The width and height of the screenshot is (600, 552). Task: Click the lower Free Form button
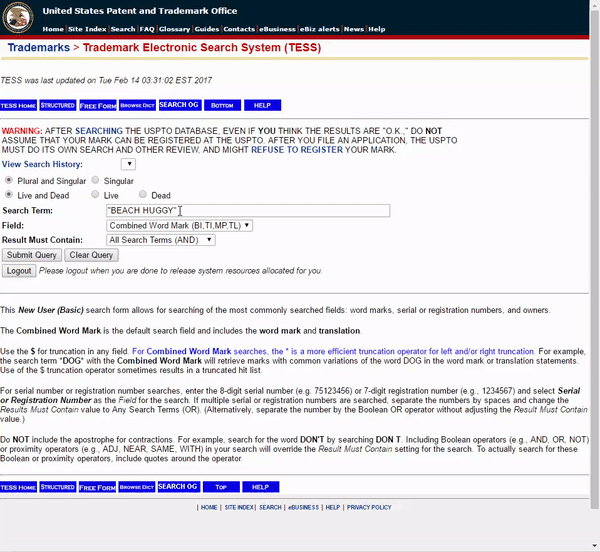click(97, 487)
